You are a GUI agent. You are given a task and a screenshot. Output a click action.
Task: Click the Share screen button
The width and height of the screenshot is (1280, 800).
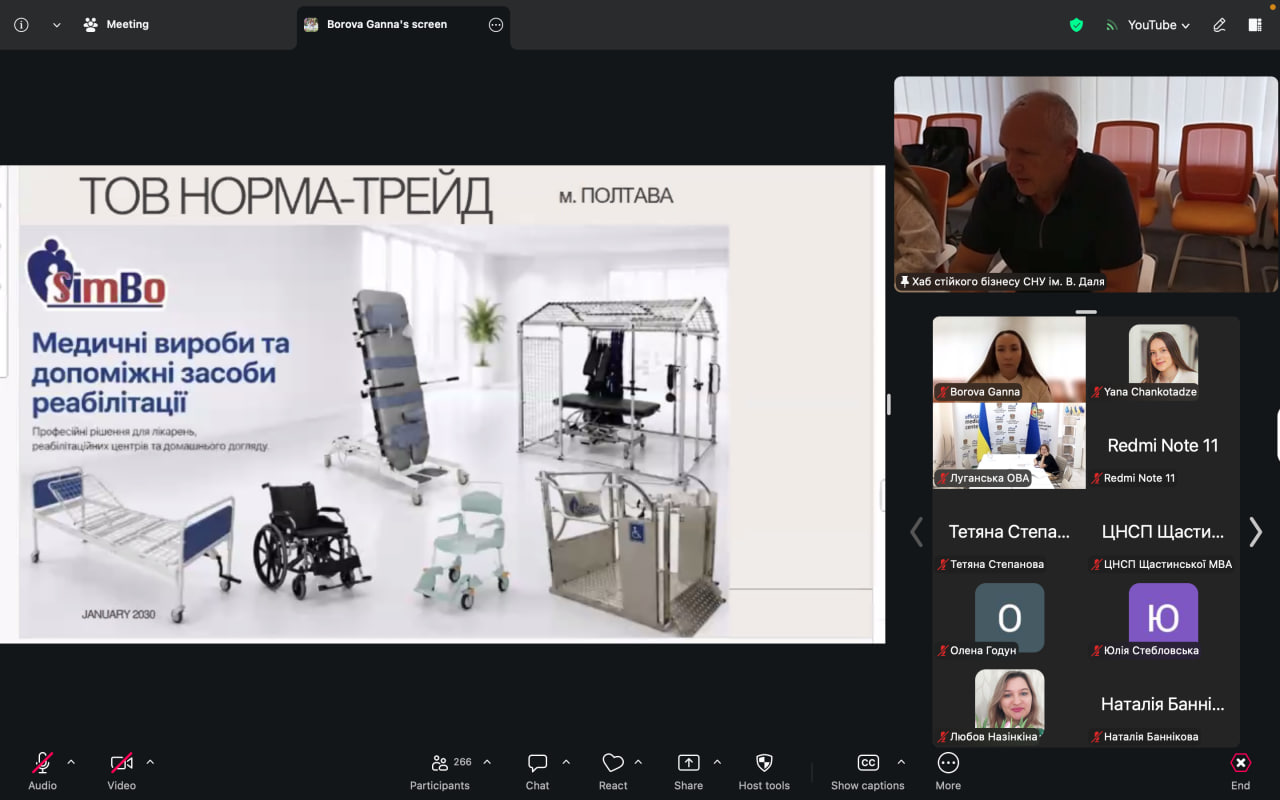pos(688,771)
